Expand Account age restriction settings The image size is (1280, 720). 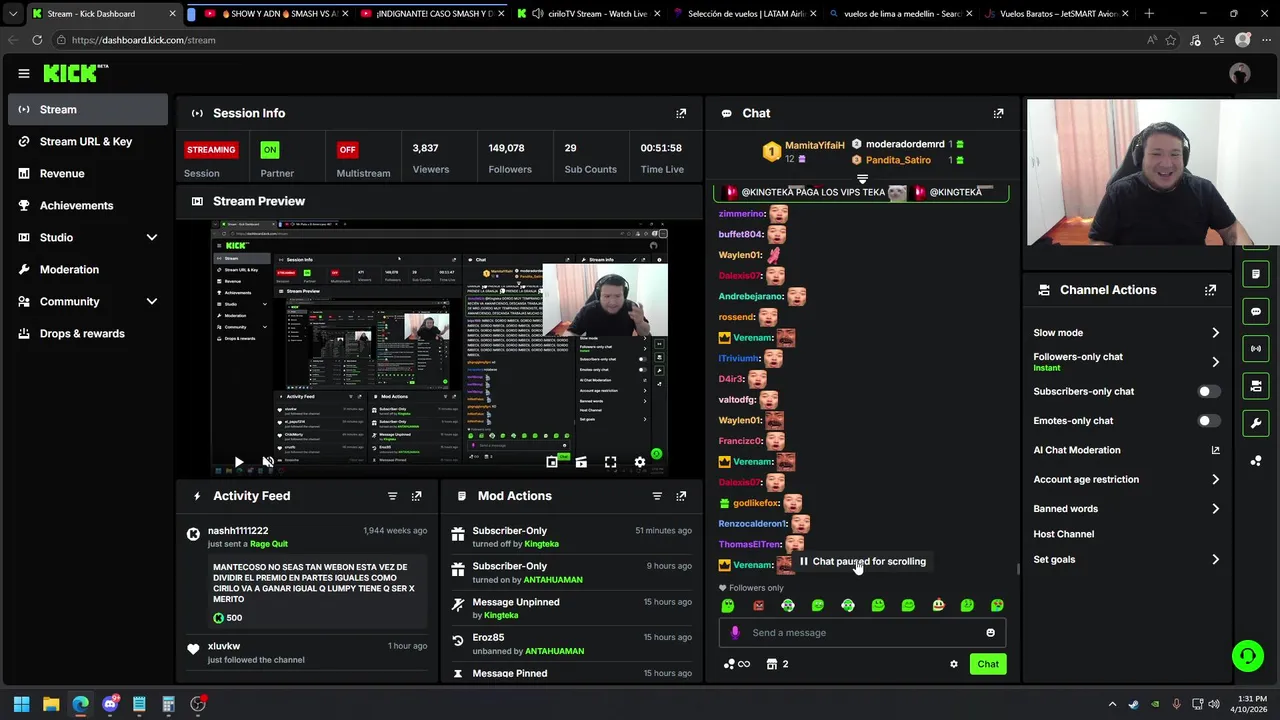click(1215, 480)
